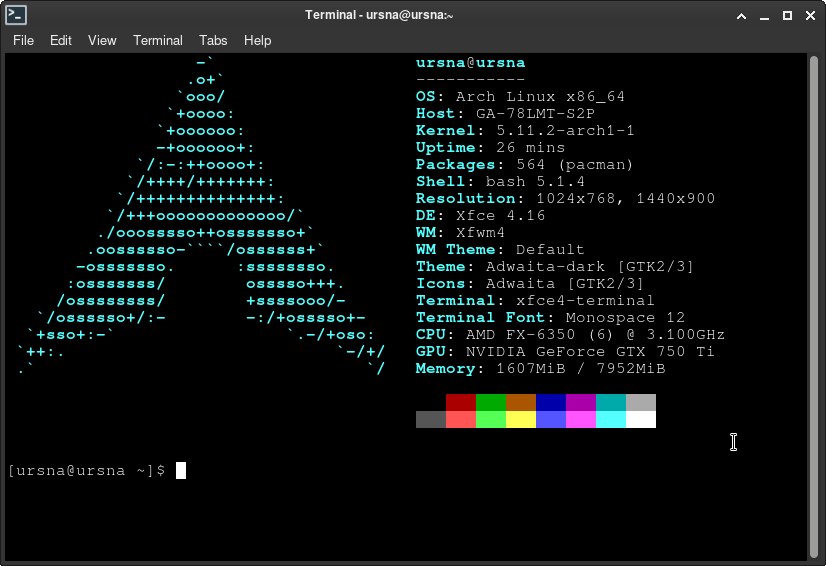Click the DE 'Xfce 4.16' text
The width and height of the screenshot is (826, 566).
pos(500,215)
